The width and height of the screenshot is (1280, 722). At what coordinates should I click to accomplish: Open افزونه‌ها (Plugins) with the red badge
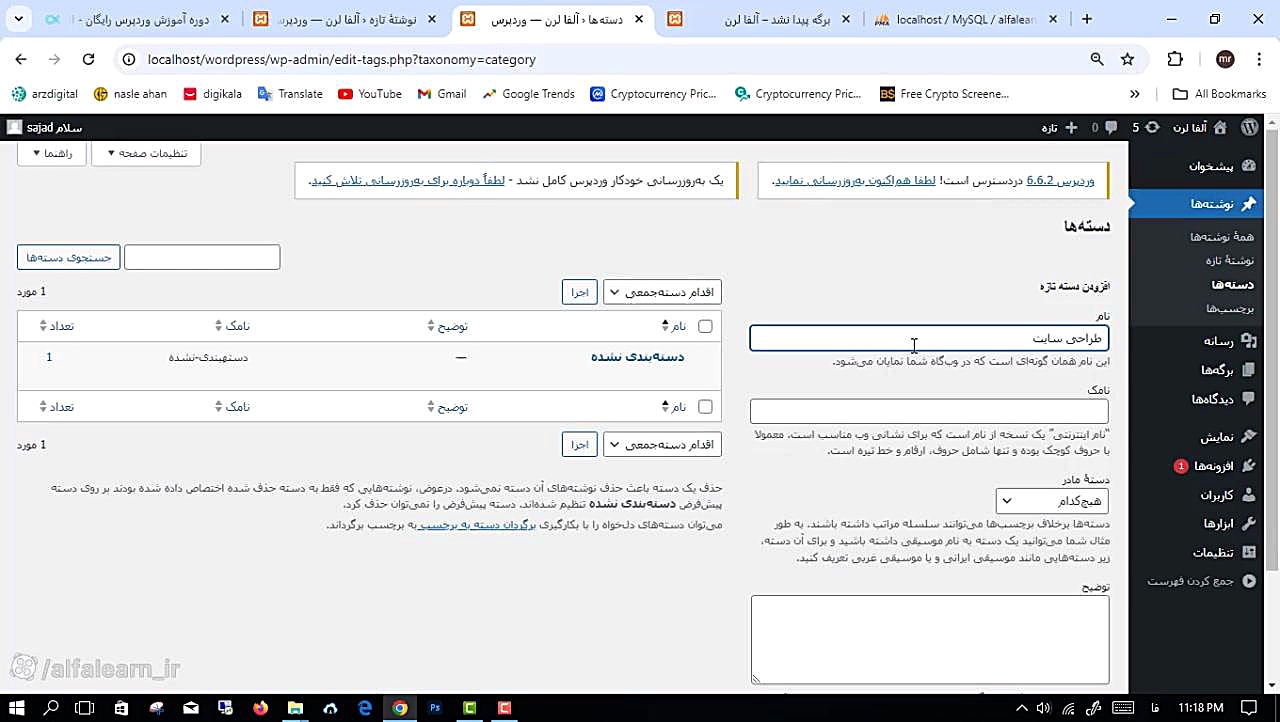(x=1215, y=466)
